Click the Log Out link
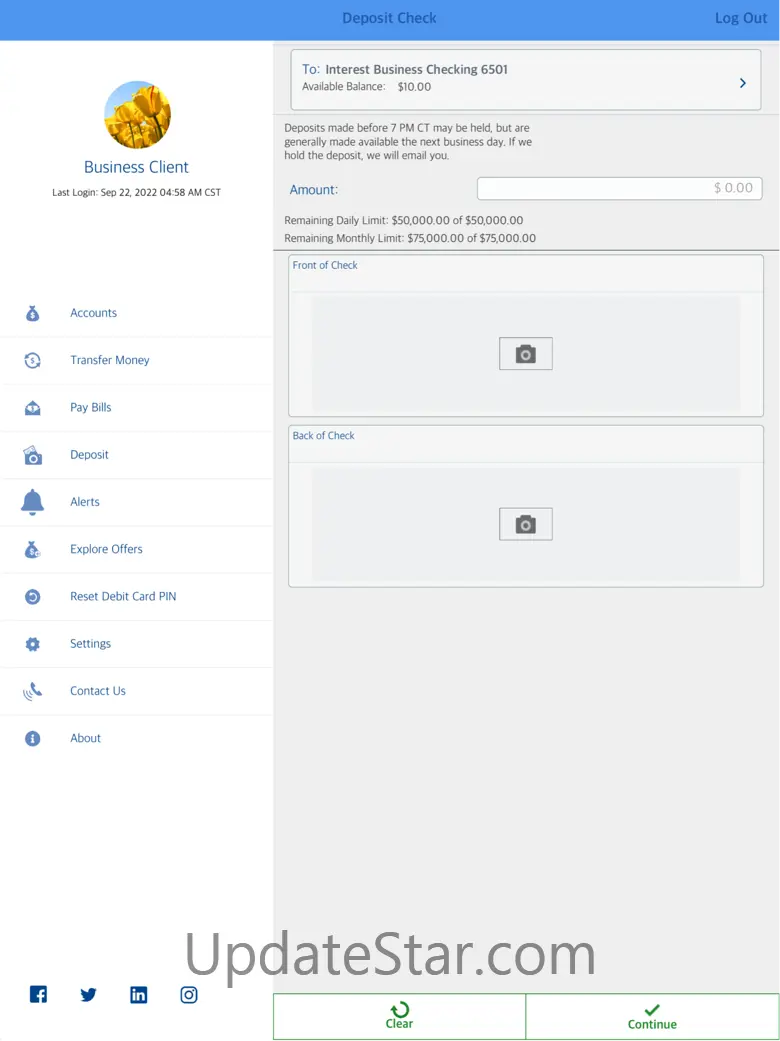The width and height of the screenshot is (780, 1041). pos(741,19)
